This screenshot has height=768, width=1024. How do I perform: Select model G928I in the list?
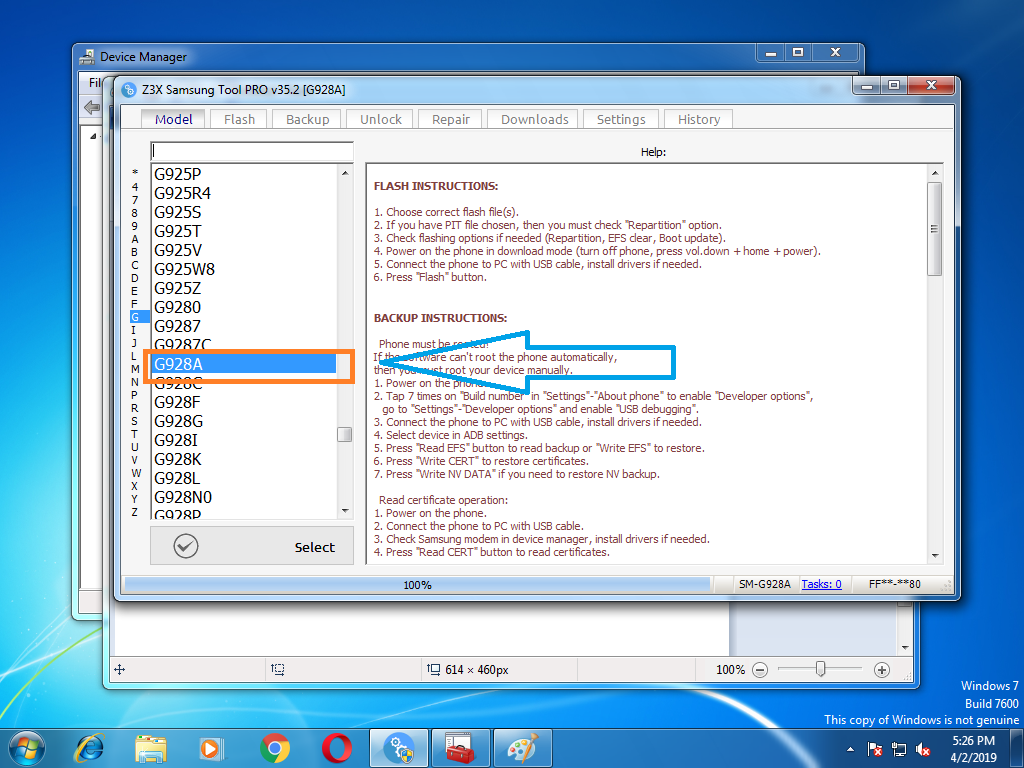pyautogui.click(x=244, y=440)
